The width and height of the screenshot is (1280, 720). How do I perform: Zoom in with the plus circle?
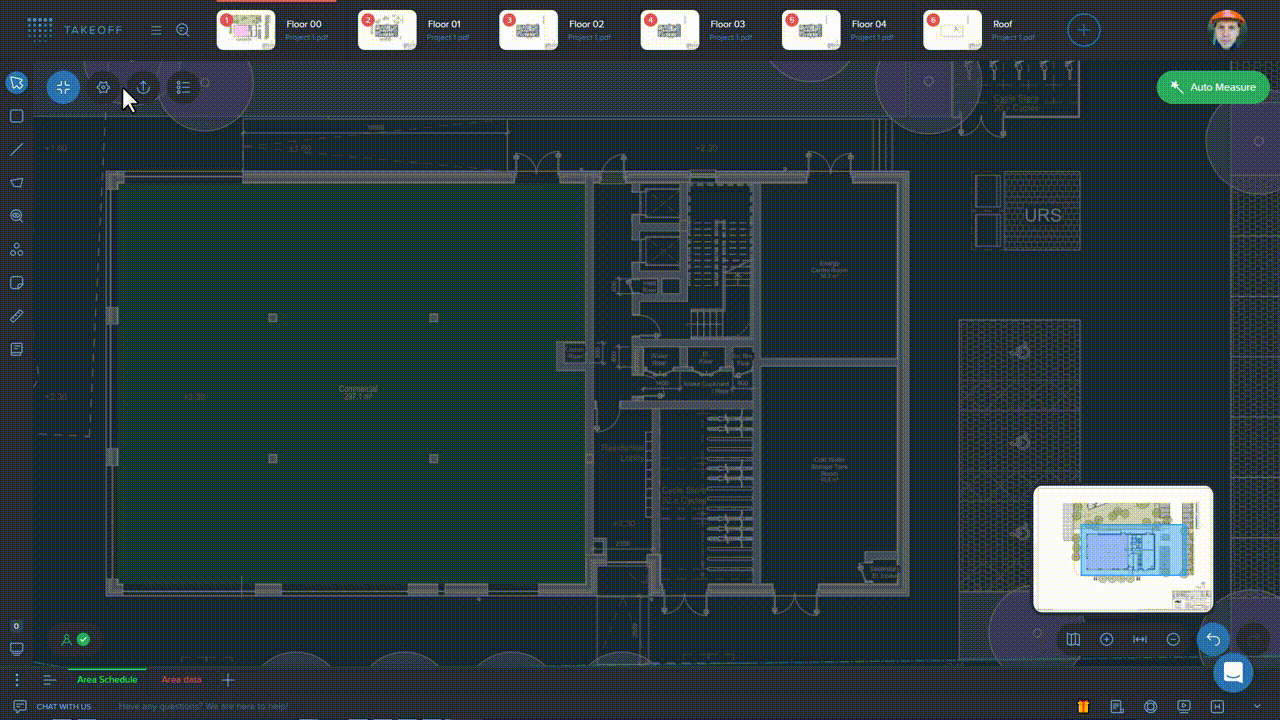click(1106, 639)
